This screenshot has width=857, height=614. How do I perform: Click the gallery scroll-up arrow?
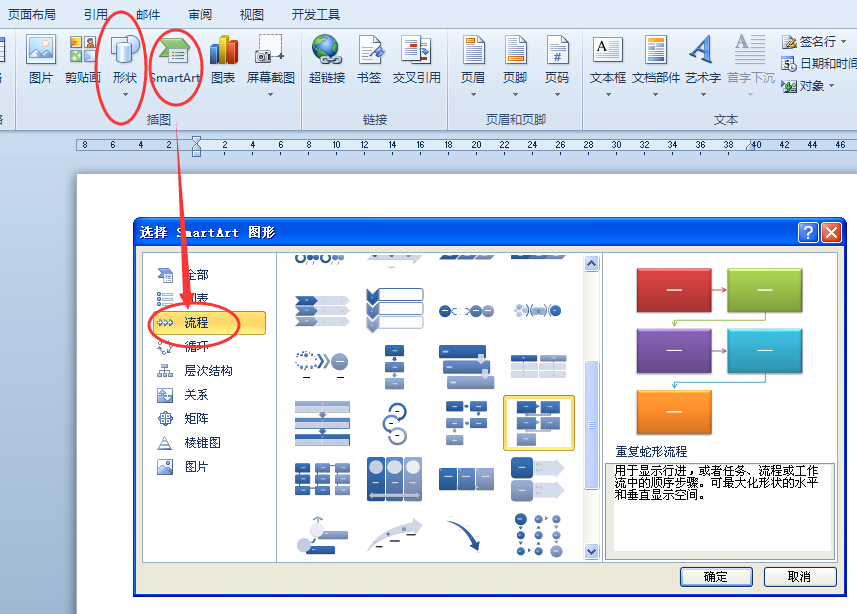coord(591,264)
